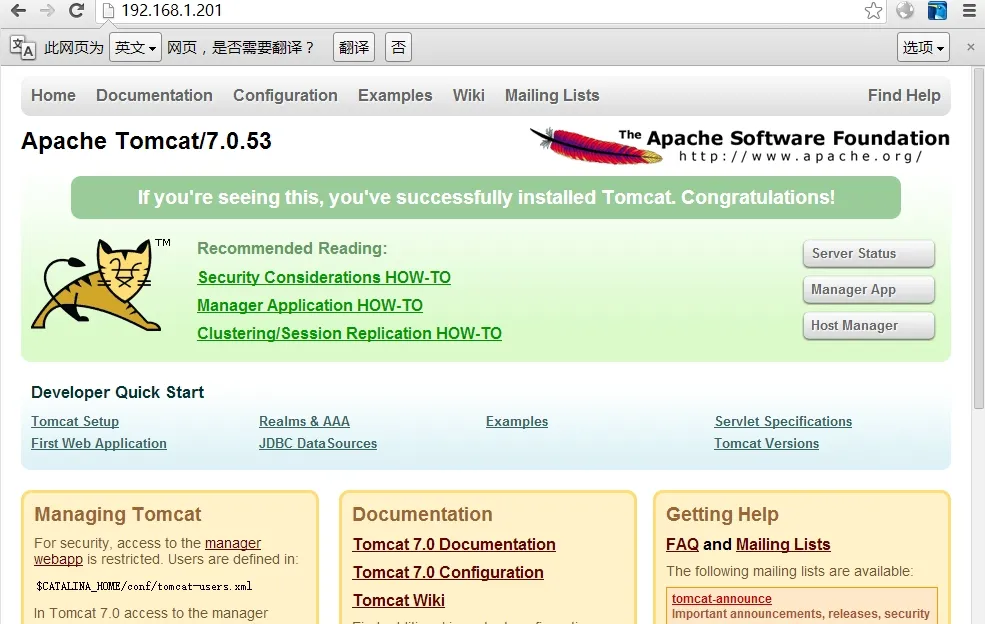Open the Examples link under Developer Quick Start

click(x=517, y=422)
